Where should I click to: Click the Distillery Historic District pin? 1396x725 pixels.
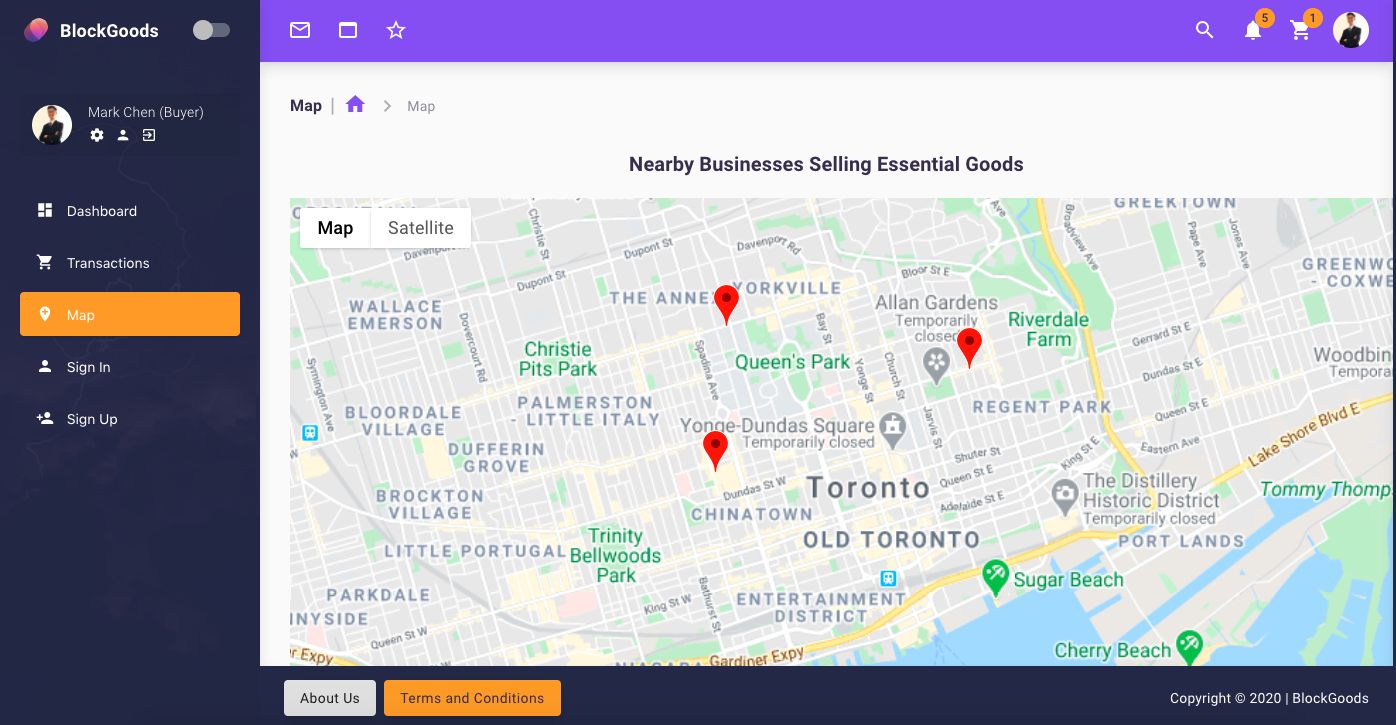[1065, 496]
